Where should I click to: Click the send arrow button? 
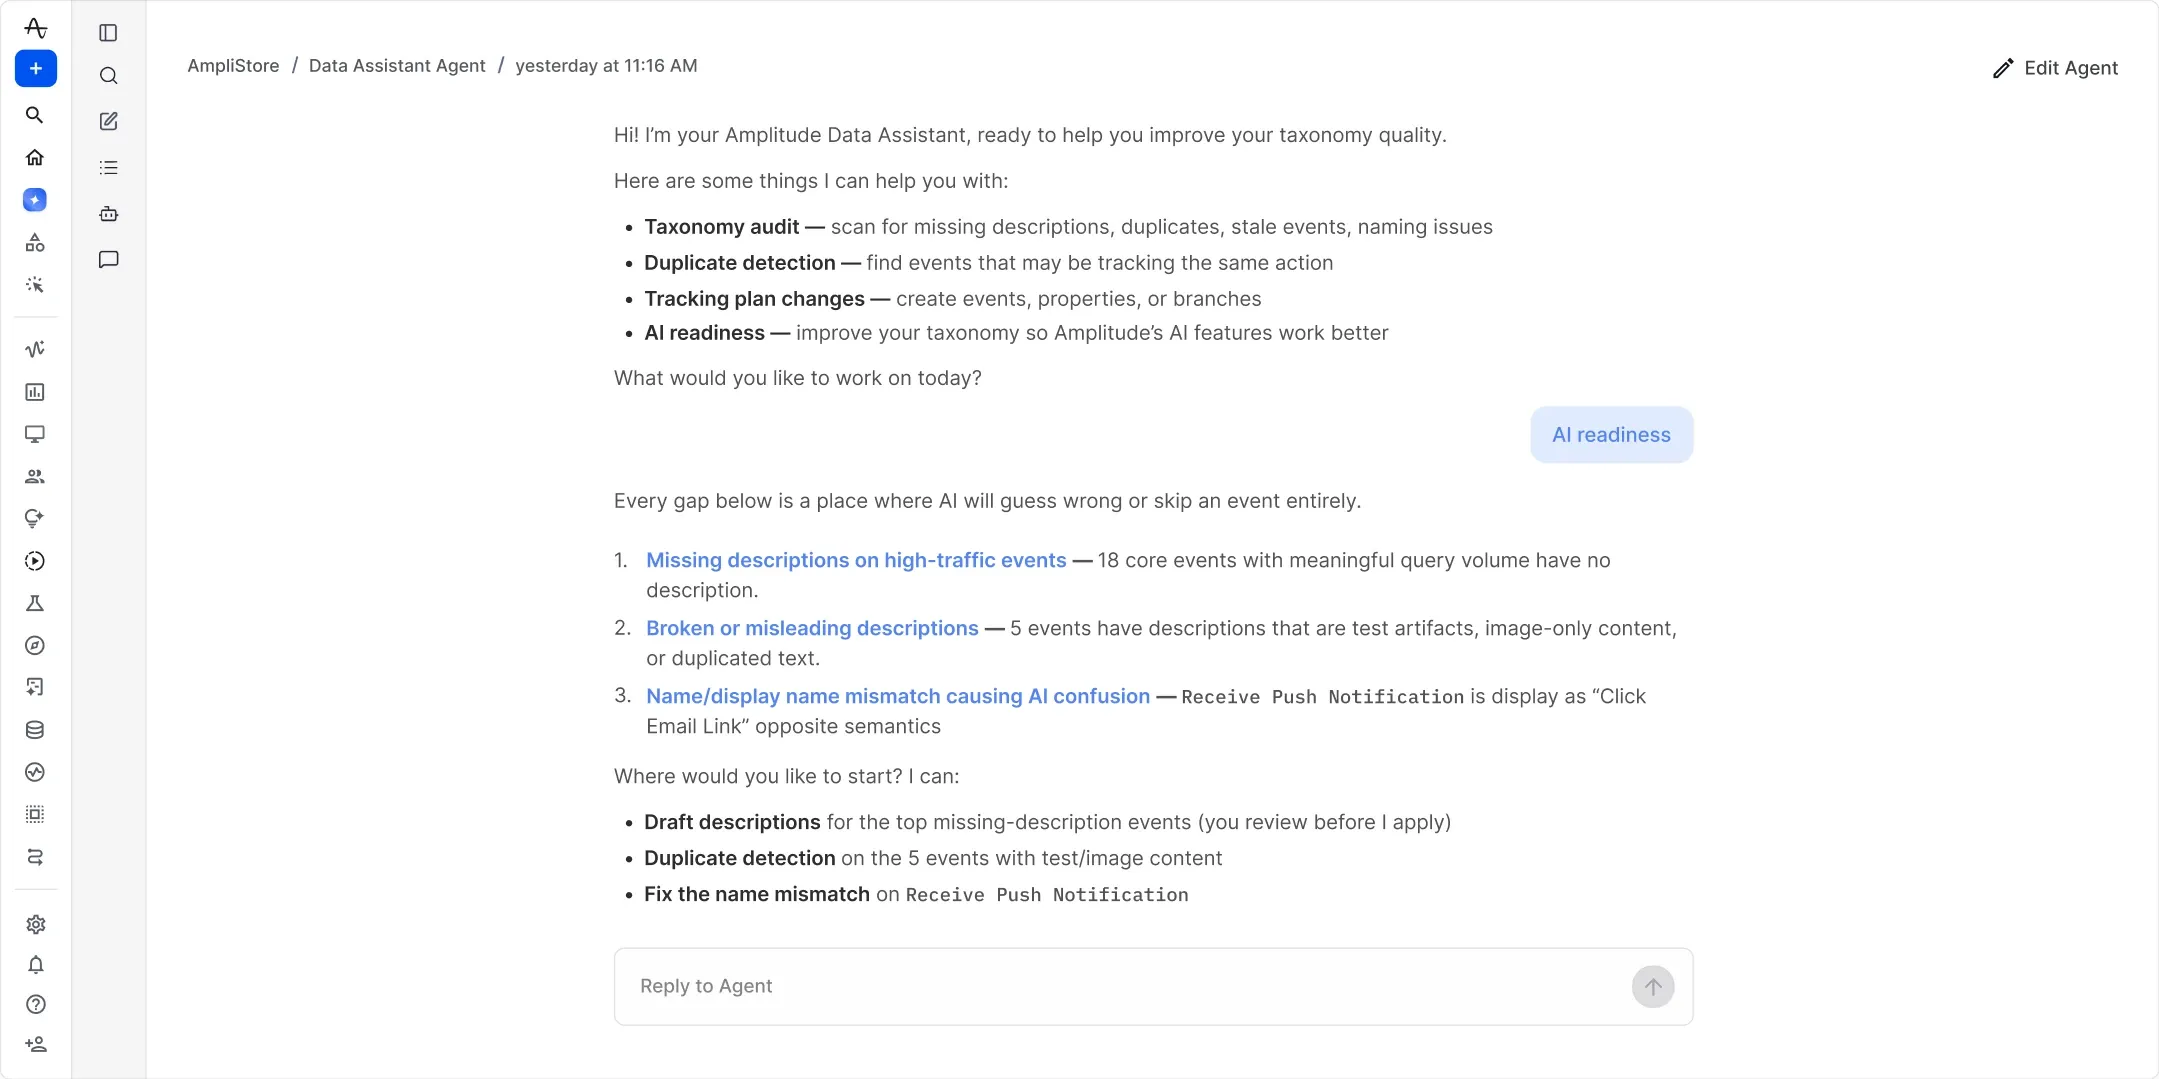[x=1653, y=987]
